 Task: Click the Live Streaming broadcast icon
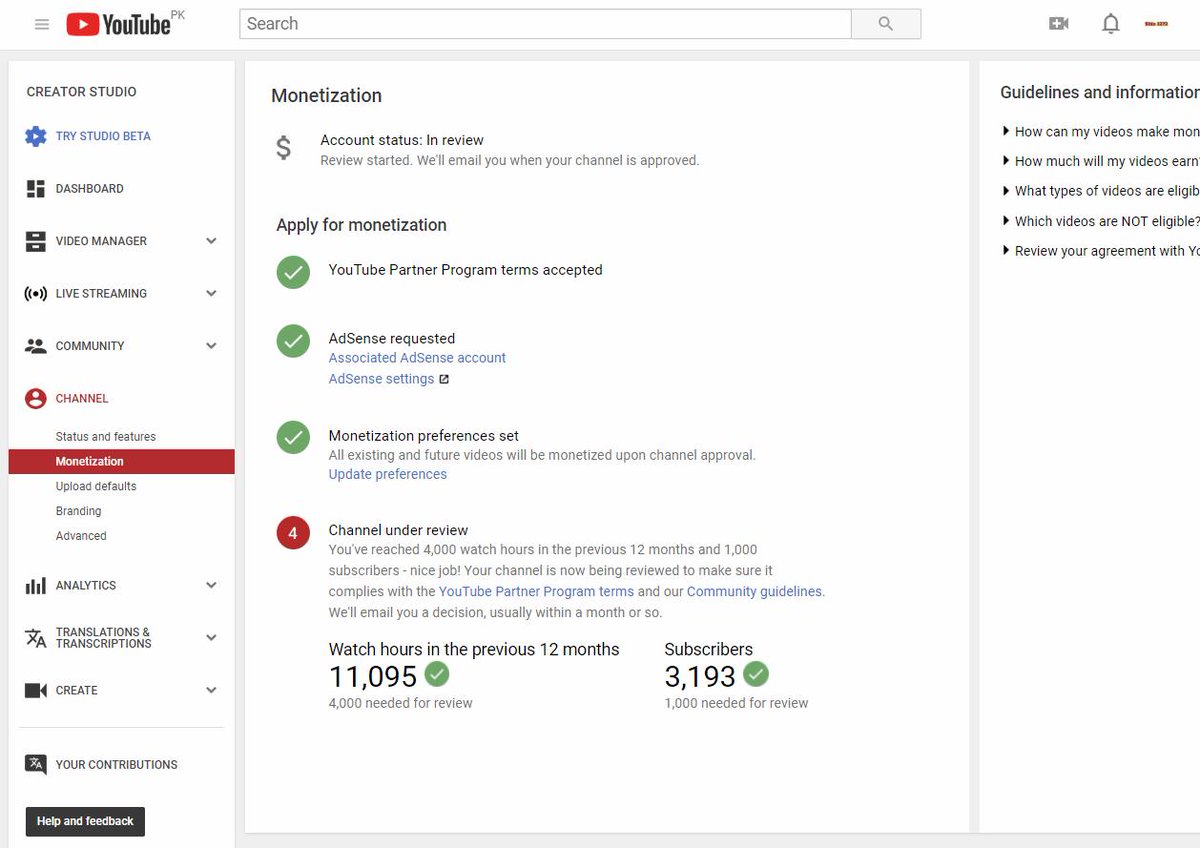click(x=36, y=294)
